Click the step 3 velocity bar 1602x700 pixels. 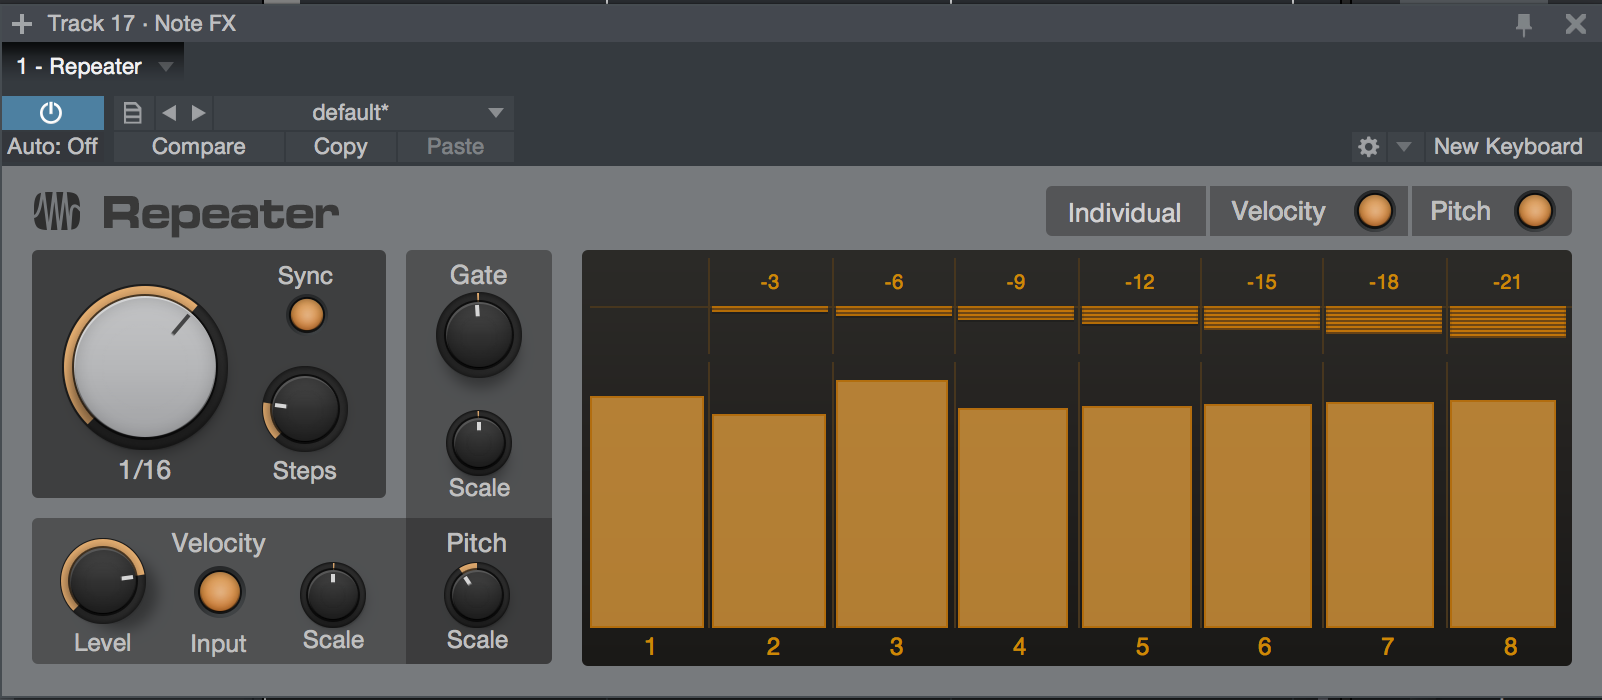click(892, 504)
